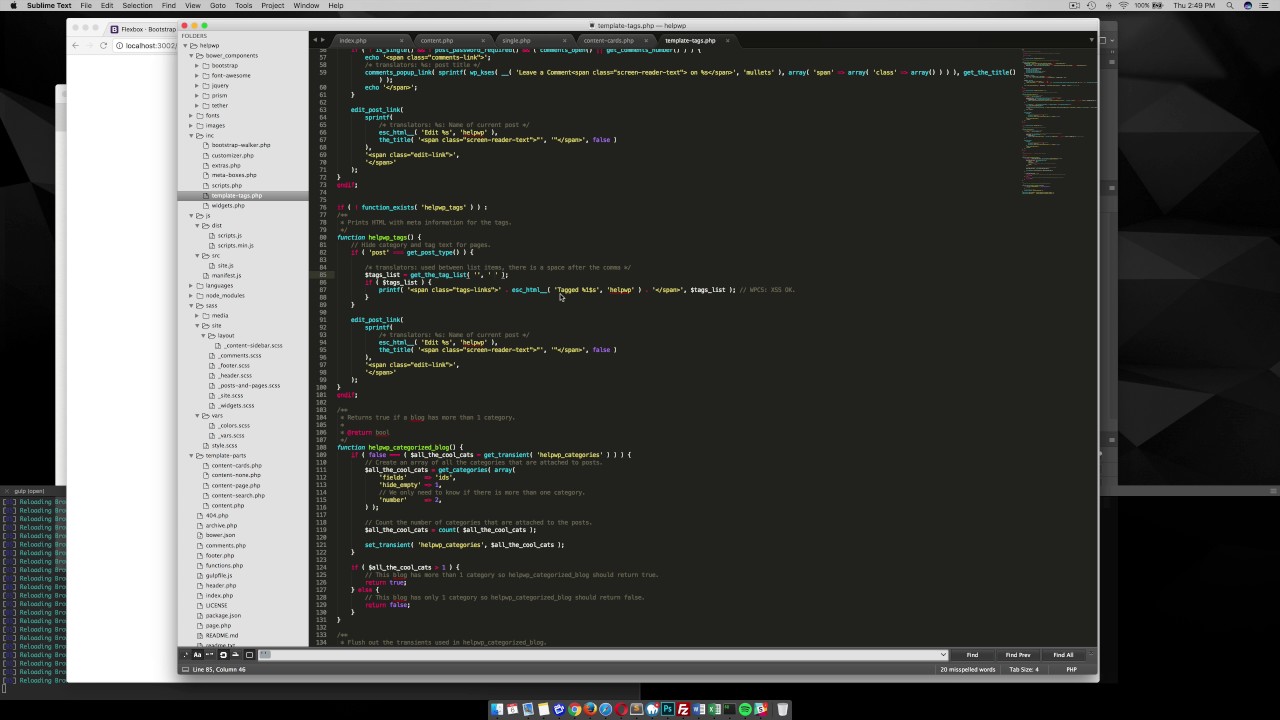Toggle case sensitive Aa option

[x=197, y=655]
